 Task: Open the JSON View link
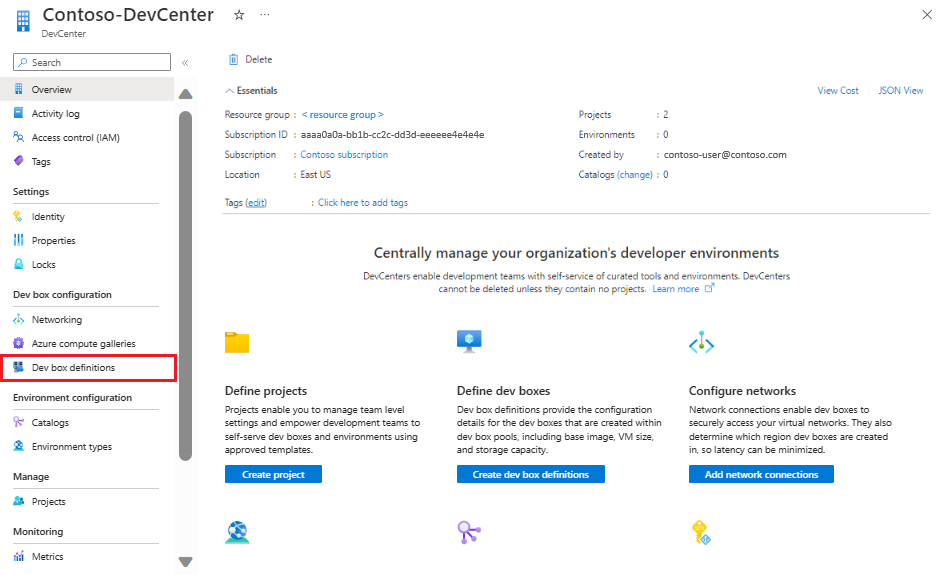pyautogui.click(x=900, y=90)
